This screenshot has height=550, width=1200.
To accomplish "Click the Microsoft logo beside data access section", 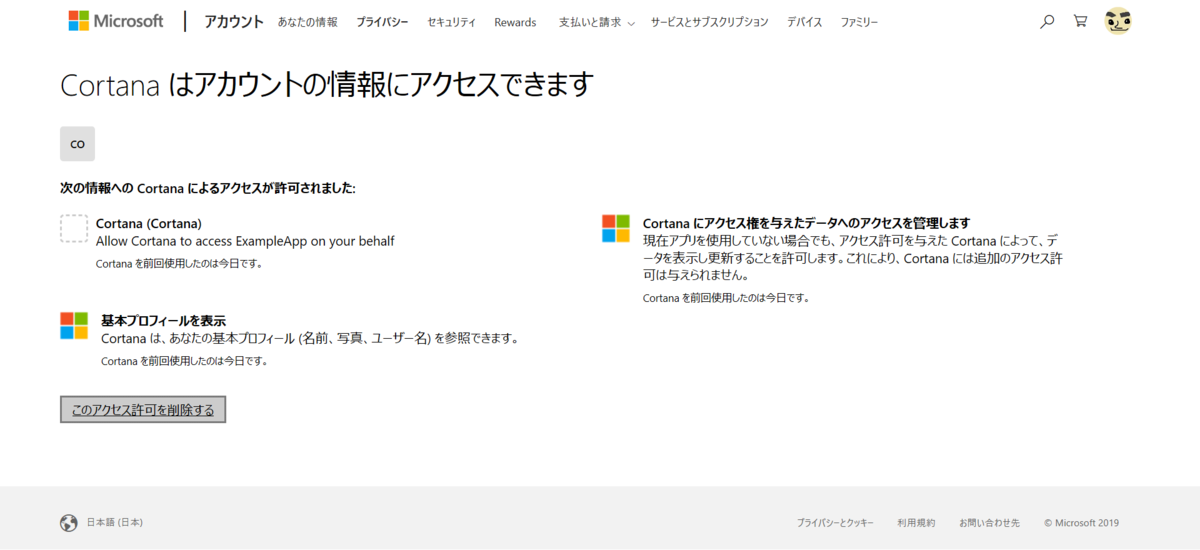I will tap(616, 228).
